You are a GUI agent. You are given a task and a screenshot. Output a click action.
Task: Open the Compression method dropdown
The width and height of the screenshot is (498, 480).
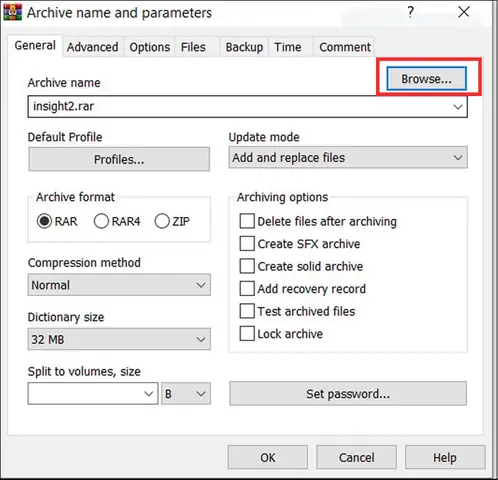click(119, 285)
